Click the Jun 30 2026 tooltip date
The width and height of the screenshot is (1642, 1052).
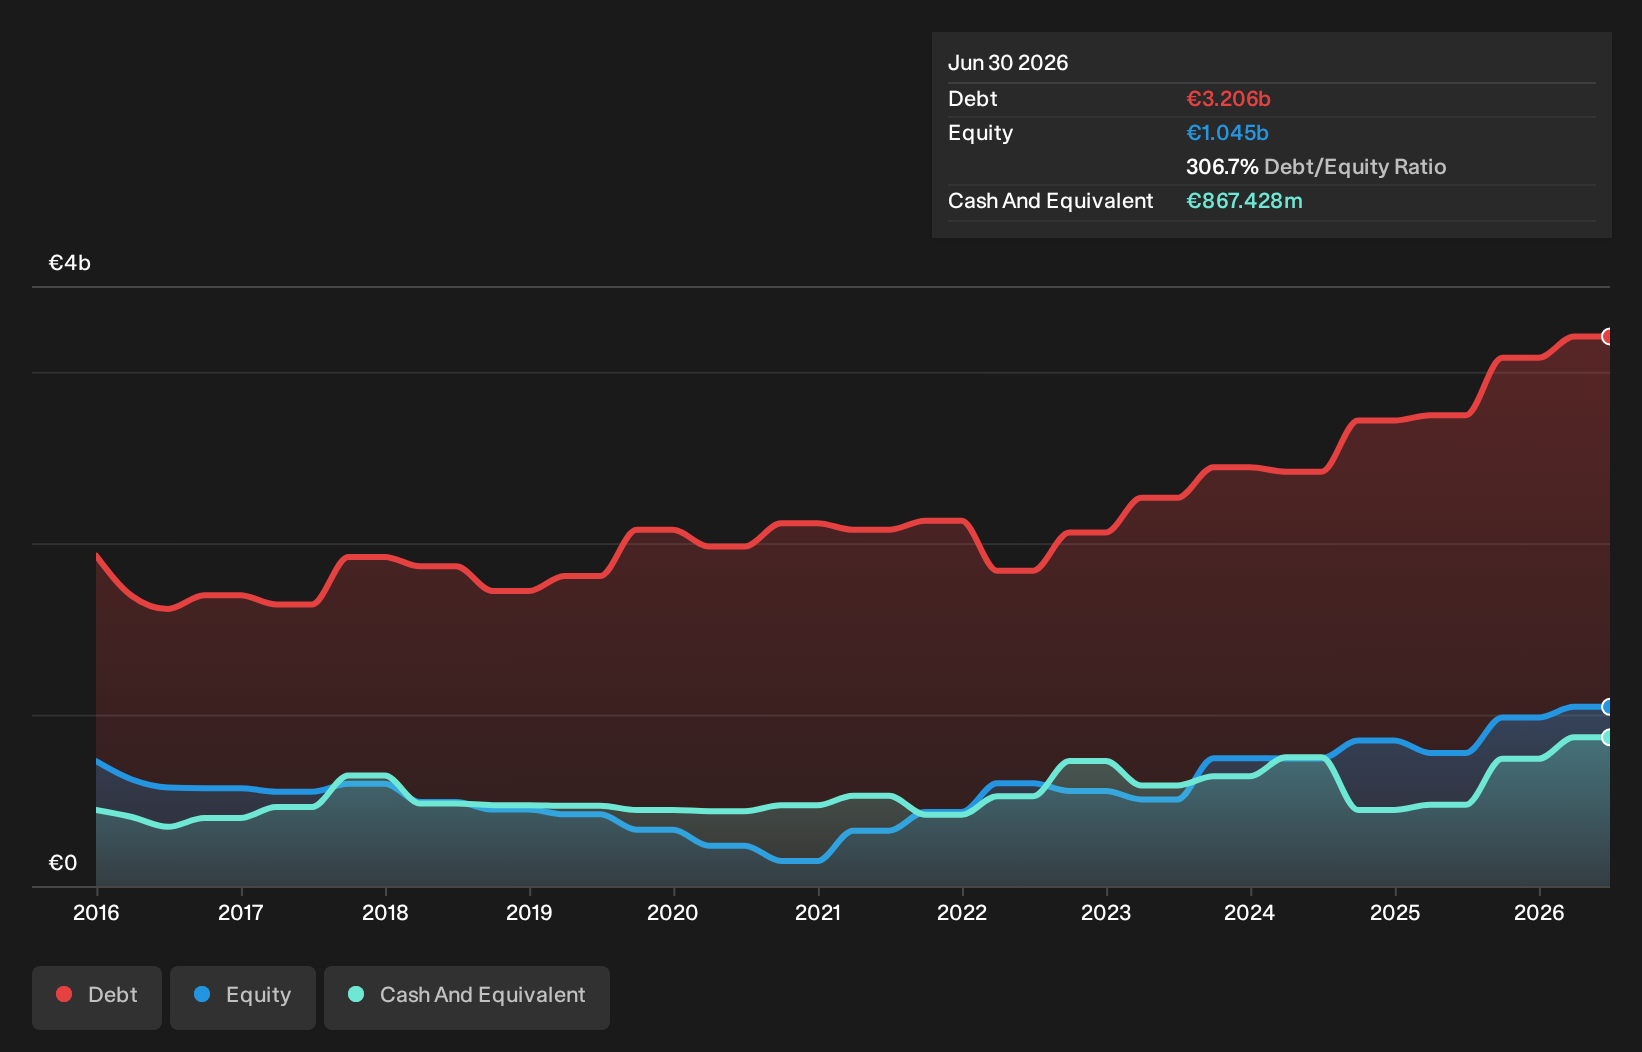pyautogui.click(x=1008, y=63)
